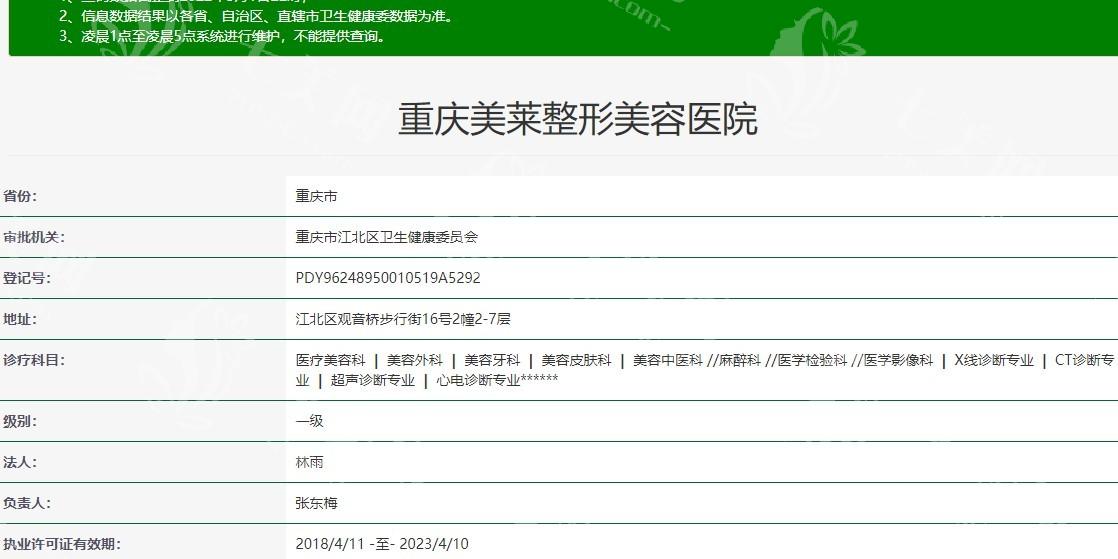The image size is (1118, 559).
Task: Click 心电诊断专业 in the departments list
Action: (478, 380)
